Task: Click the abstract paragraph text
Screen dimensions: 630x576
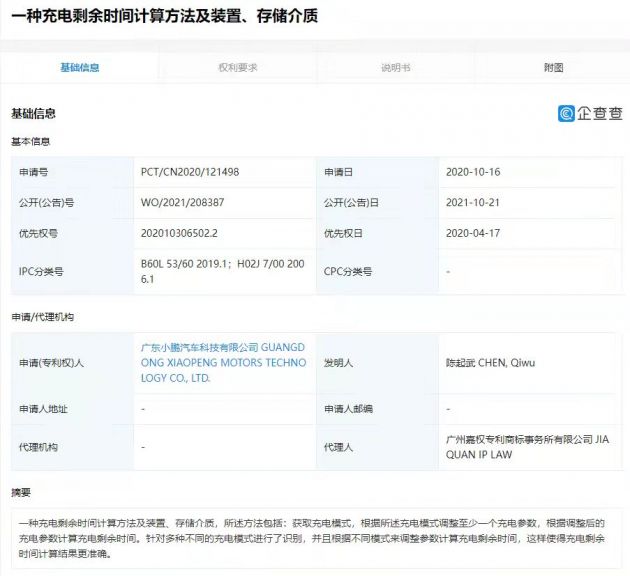Action: [x=311, y=538]
